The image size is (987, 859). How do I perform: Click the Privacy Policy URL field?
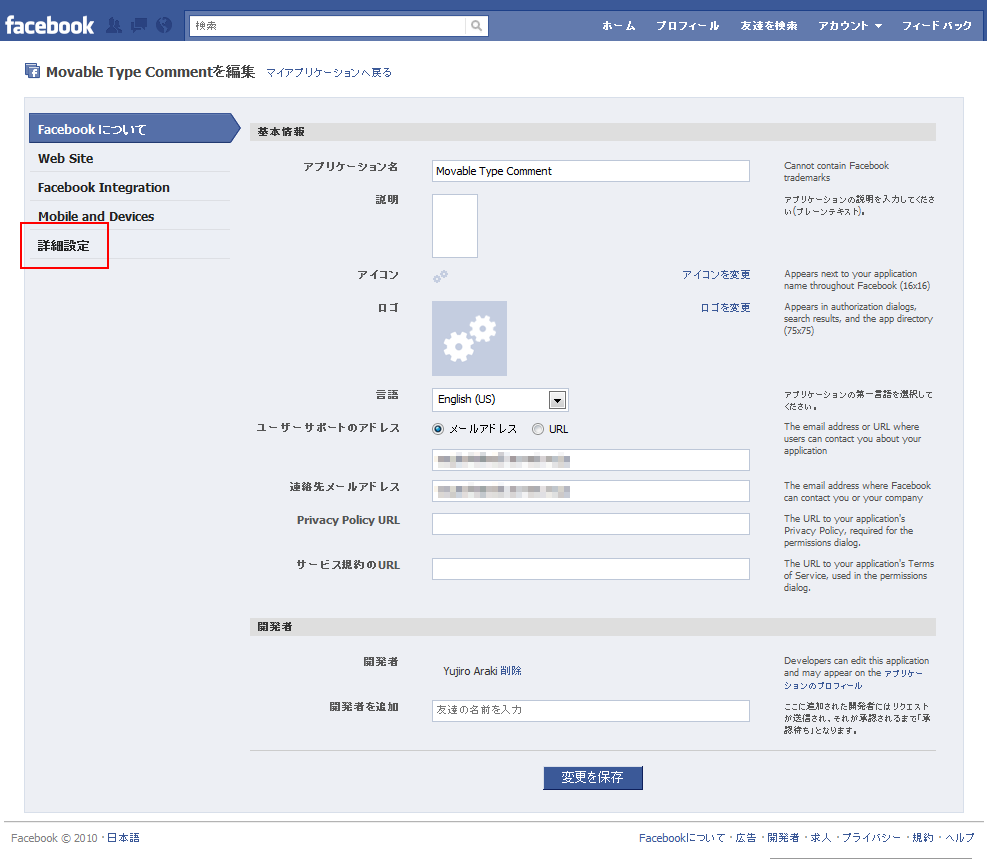tap(590, 524)
